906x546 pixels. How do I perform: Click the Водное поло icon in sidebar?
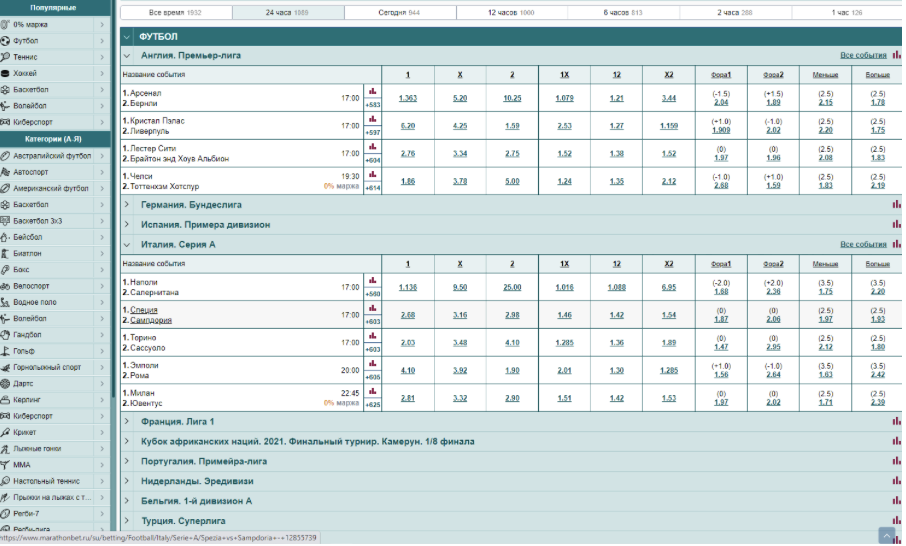(x=5, y=302)
